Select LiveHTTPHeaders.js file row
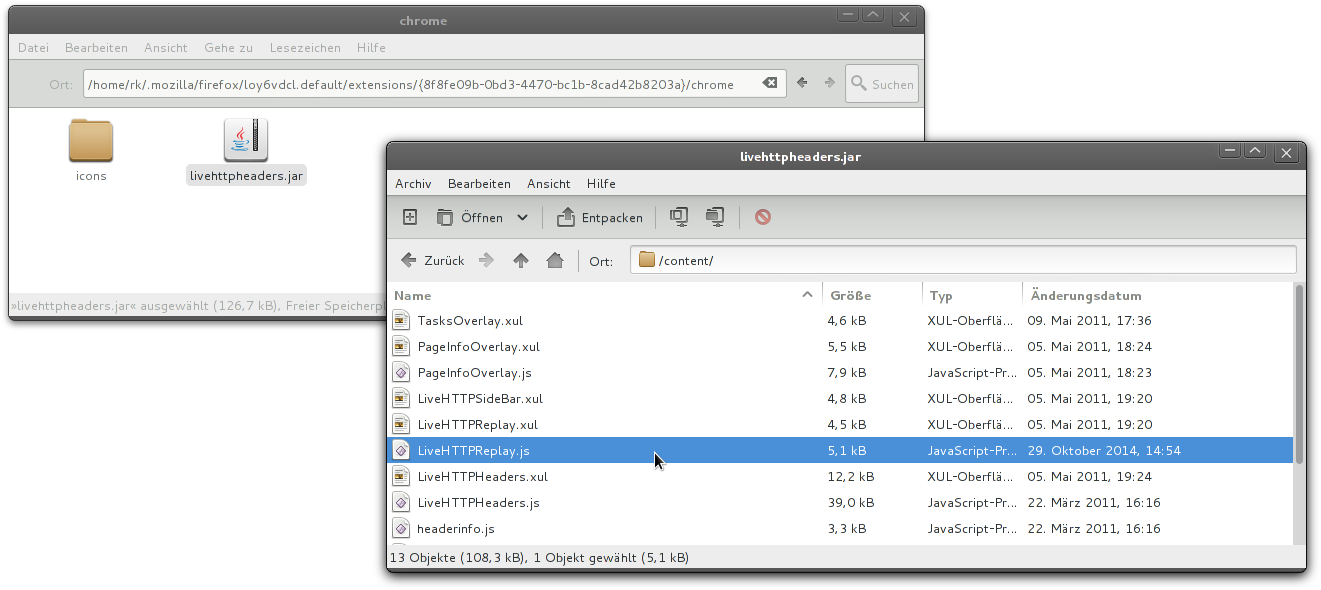This screenshot has height=590, width=1321. [x=840, y=503]
